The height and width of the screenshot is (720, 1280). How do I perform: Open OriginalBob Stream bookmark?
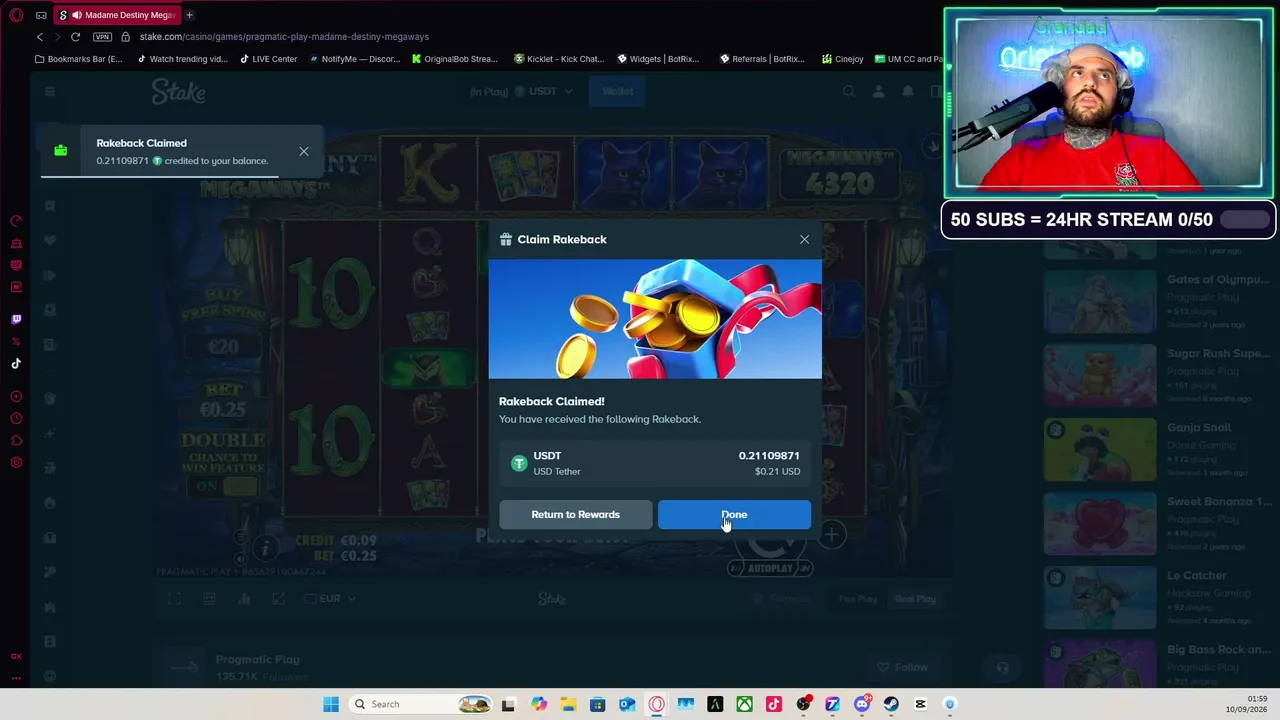pos(454,59)
